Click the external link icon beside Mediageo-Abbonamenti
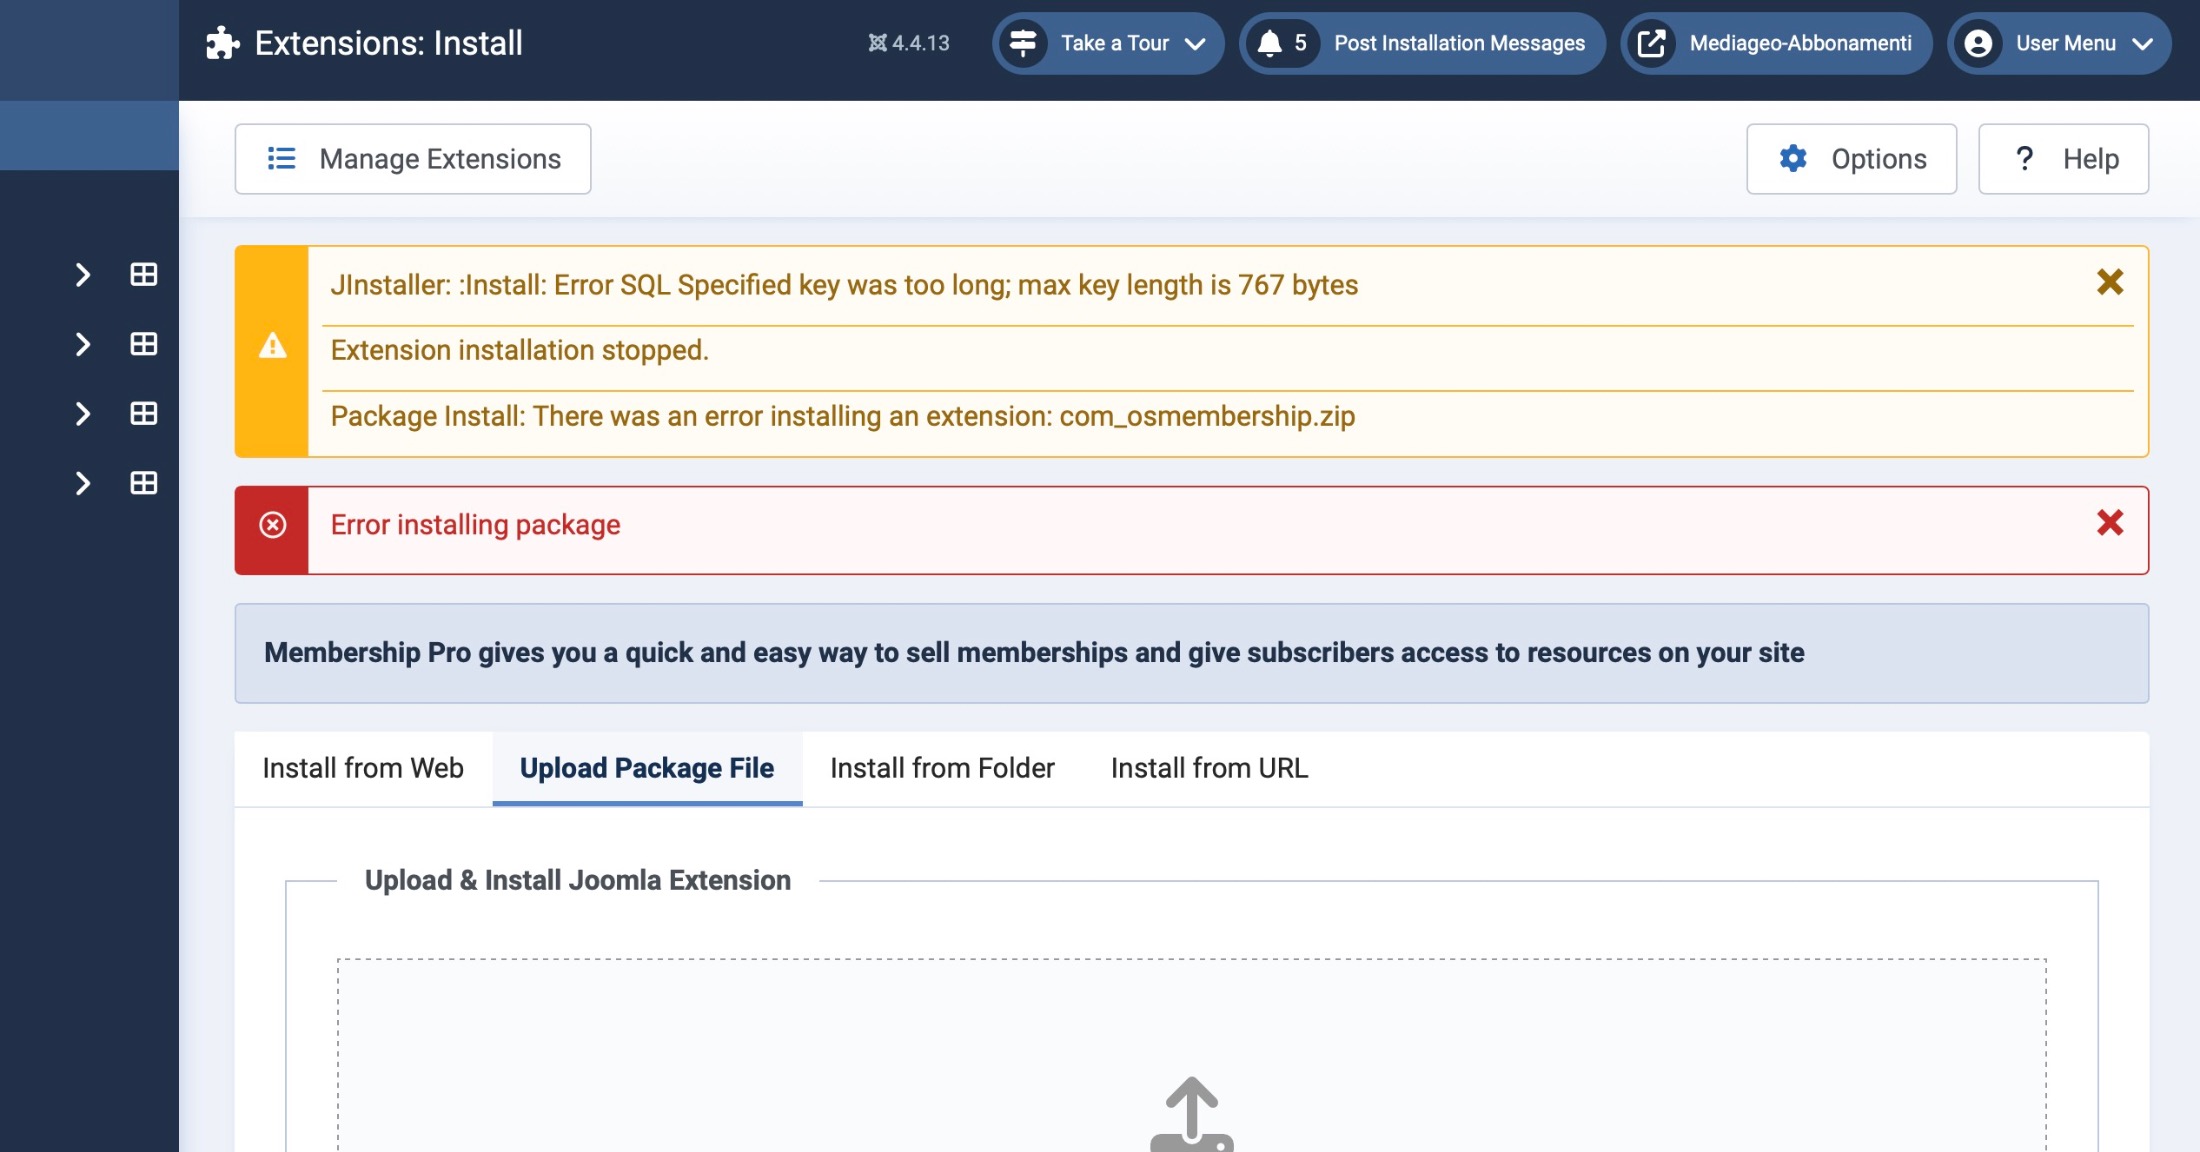The height and width of the screenshot is (1152, 2200). 1651,43
